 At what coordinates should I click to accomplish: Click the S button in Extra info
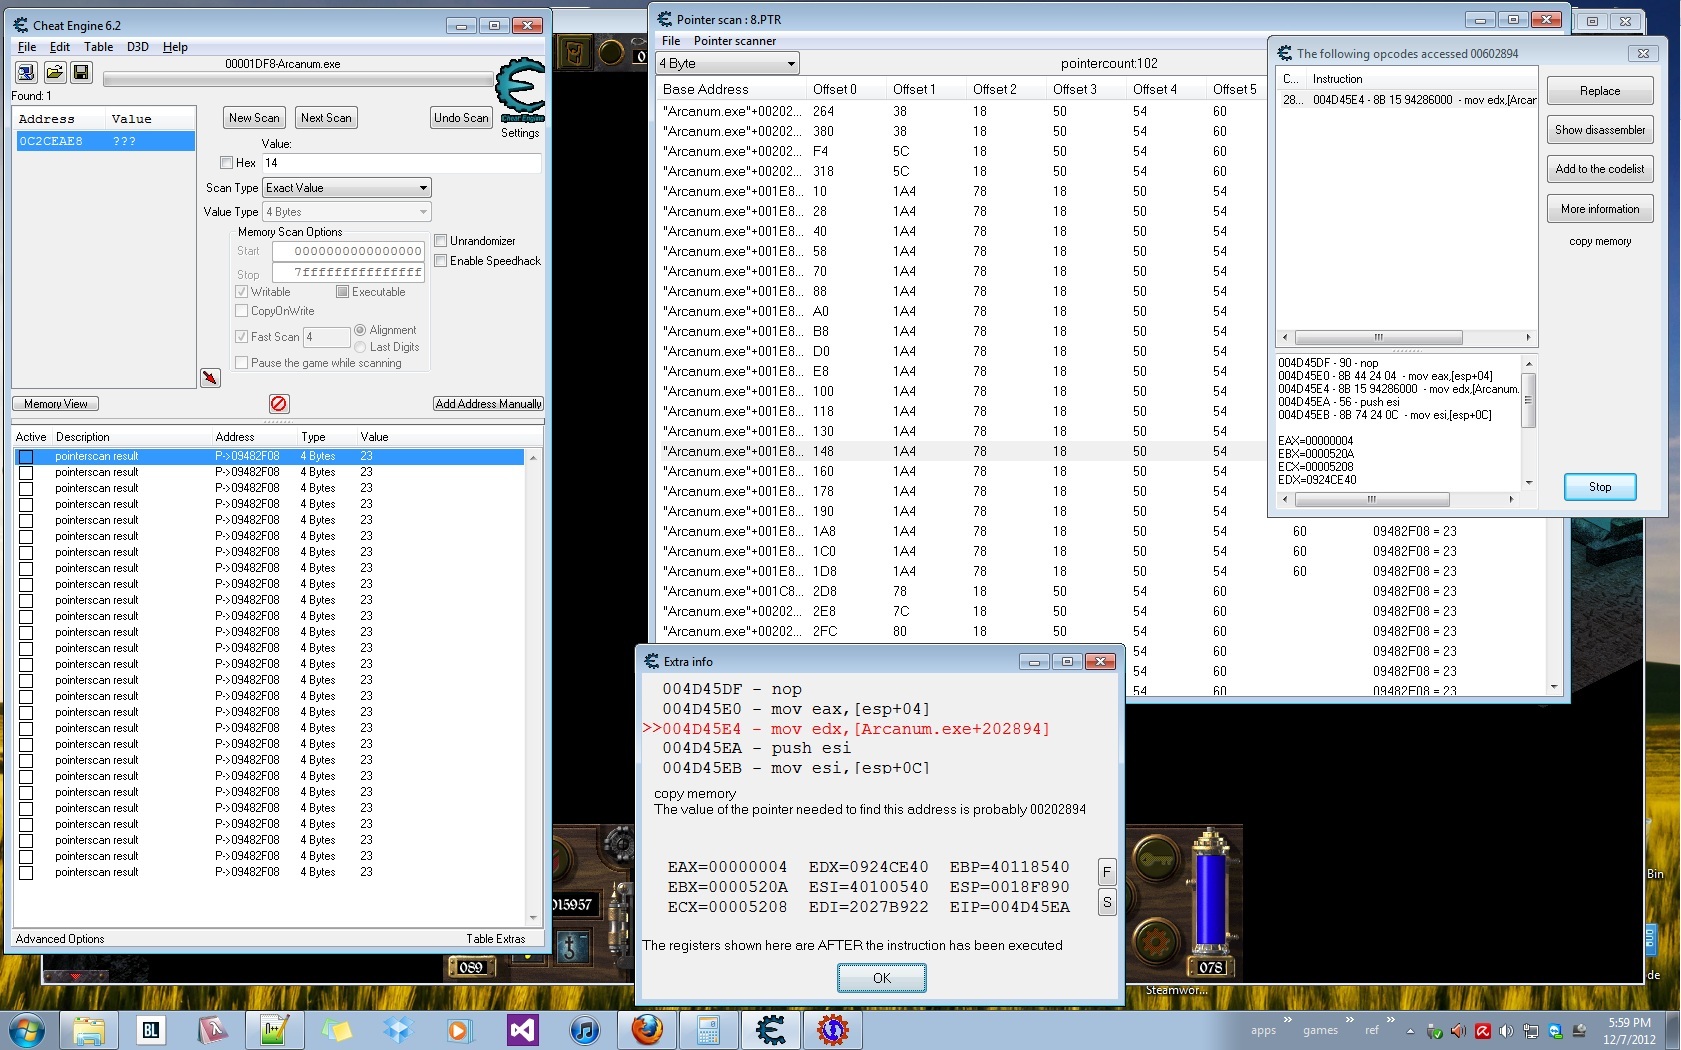pyautogui.click(x=1107, y=903)
